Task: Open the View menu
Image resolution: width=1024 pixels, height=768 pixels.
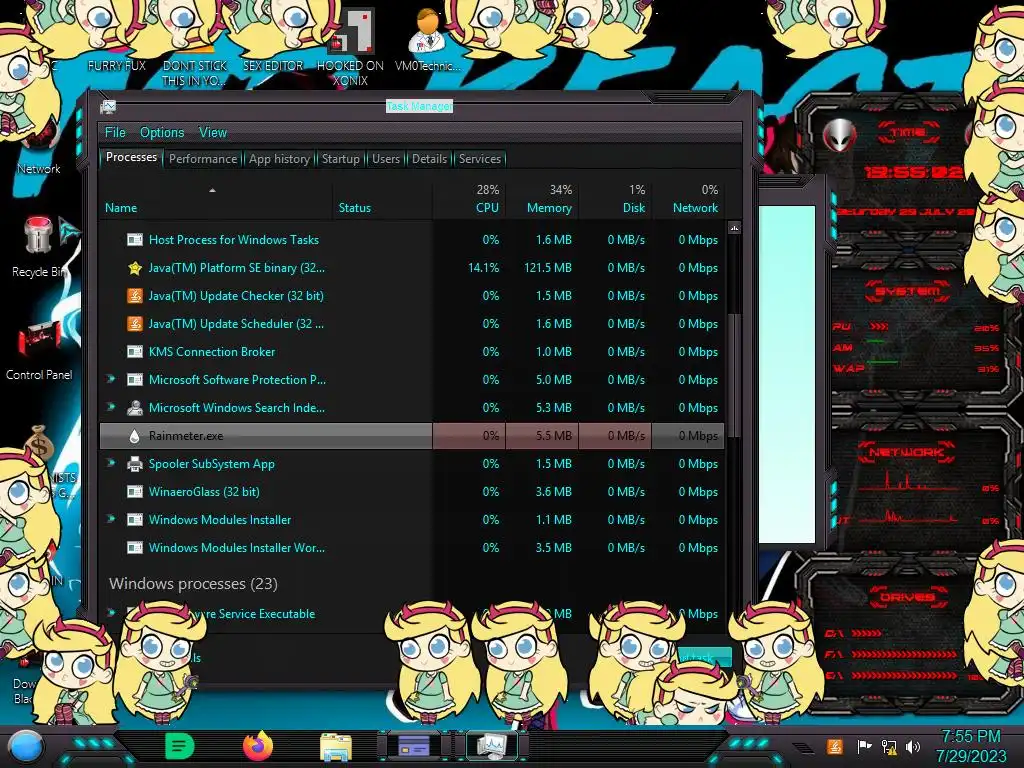Action: tap(213, 133)
